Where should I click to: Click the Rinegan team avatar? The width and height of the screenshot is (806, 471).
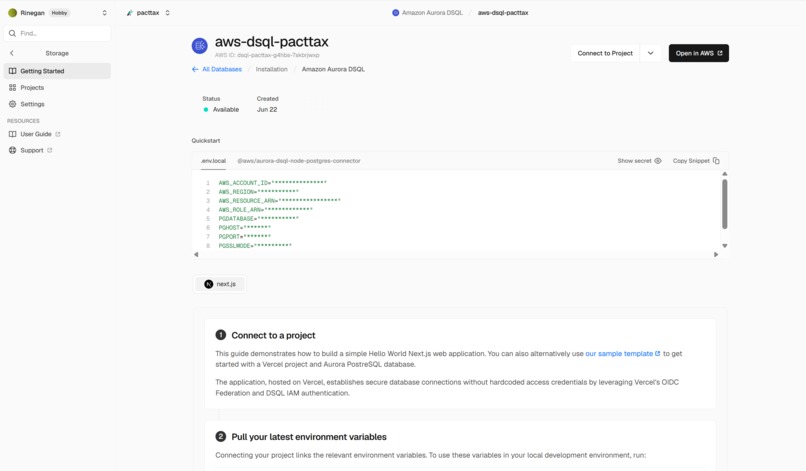[x=12, y=13]
